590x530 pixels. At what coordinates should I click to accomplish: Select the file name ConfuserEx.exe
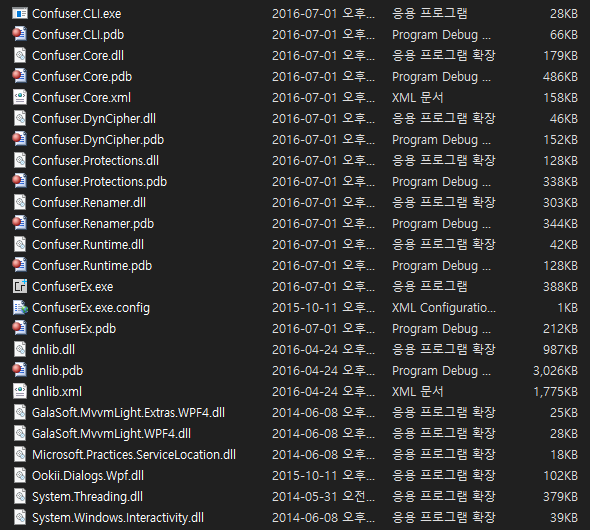(73, 287)
